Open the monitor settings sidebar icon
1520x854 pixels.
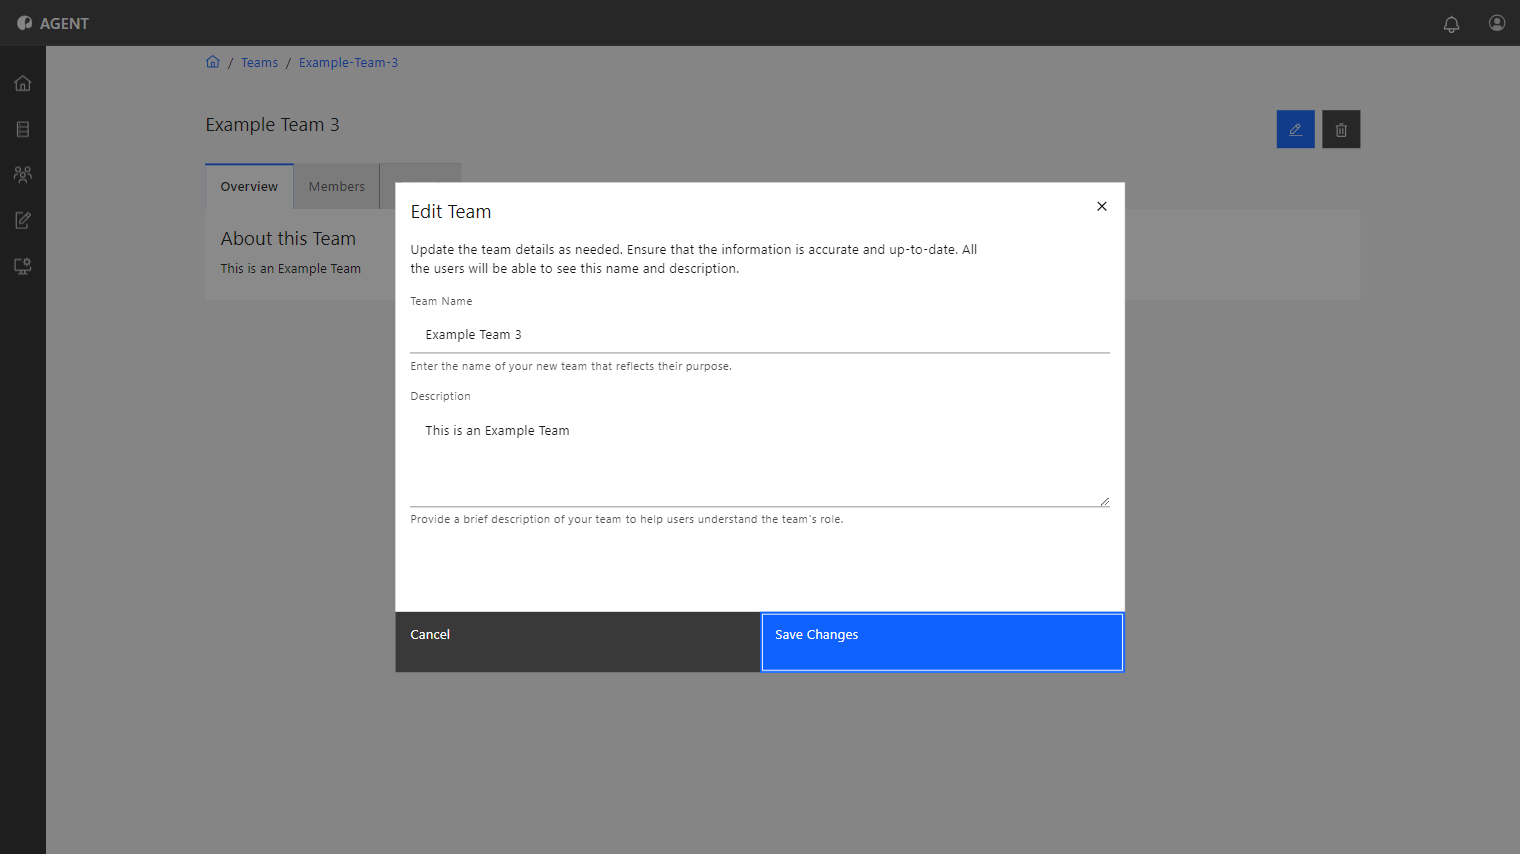23,266
